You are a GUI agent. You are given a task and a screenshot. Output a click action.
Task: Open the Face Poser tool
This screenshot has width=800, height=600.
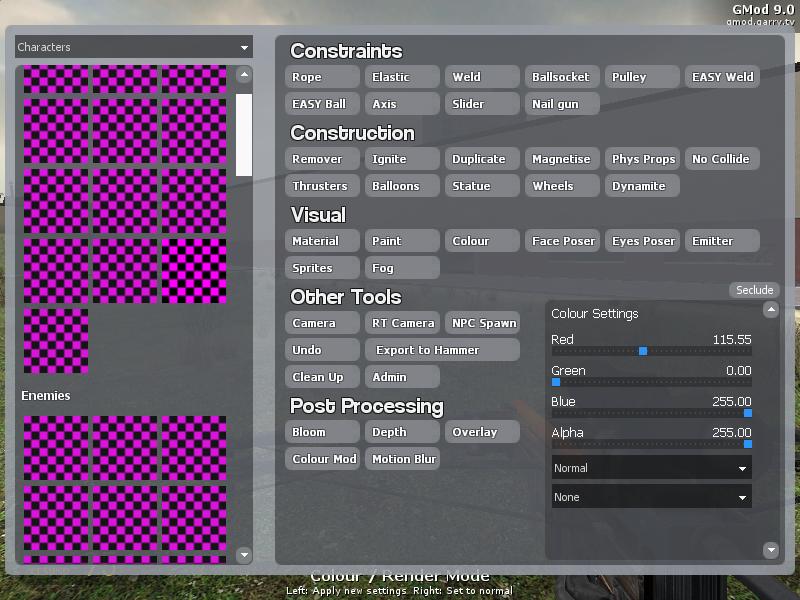(x=561, y=241)
